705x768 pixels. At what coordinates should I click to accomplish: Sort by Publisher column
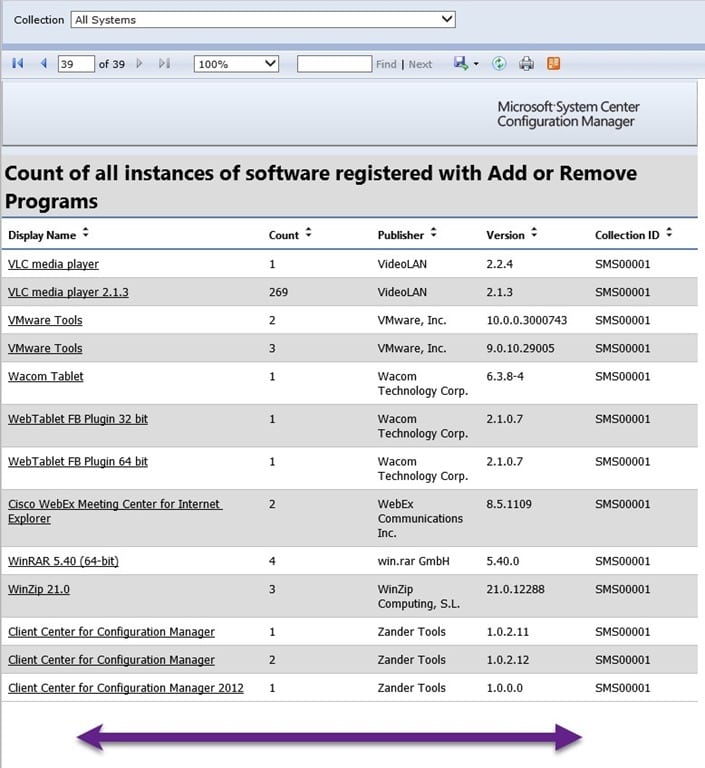coord(433,233)
